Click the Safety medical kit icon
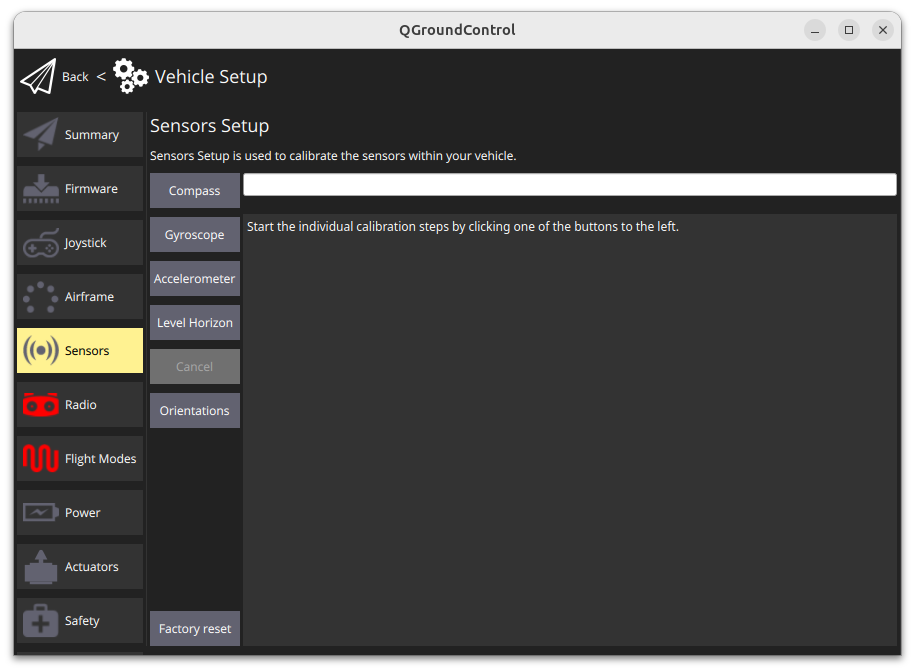The image size is (915, 672). coord(40,621)
